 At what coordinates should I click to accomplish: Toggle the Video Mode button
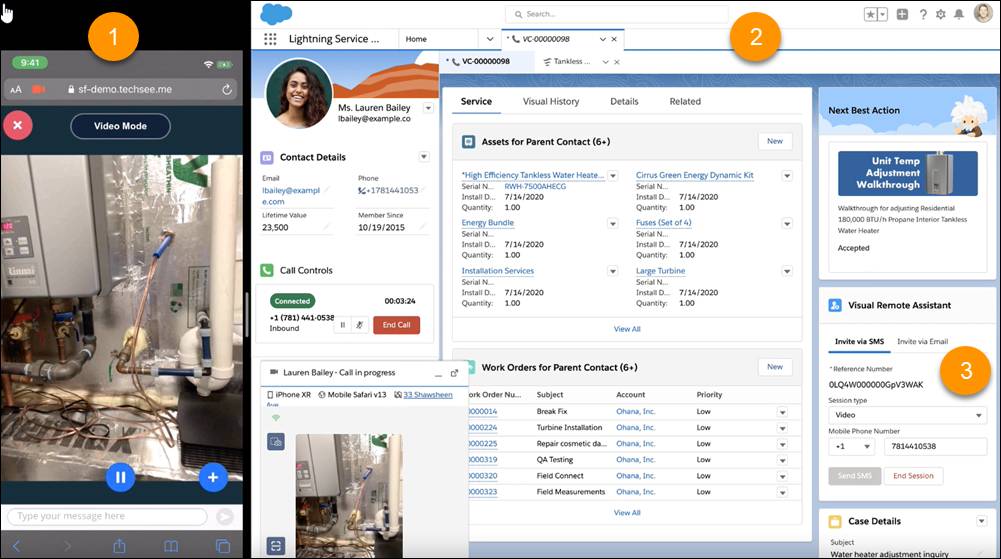tap(120, 126)
